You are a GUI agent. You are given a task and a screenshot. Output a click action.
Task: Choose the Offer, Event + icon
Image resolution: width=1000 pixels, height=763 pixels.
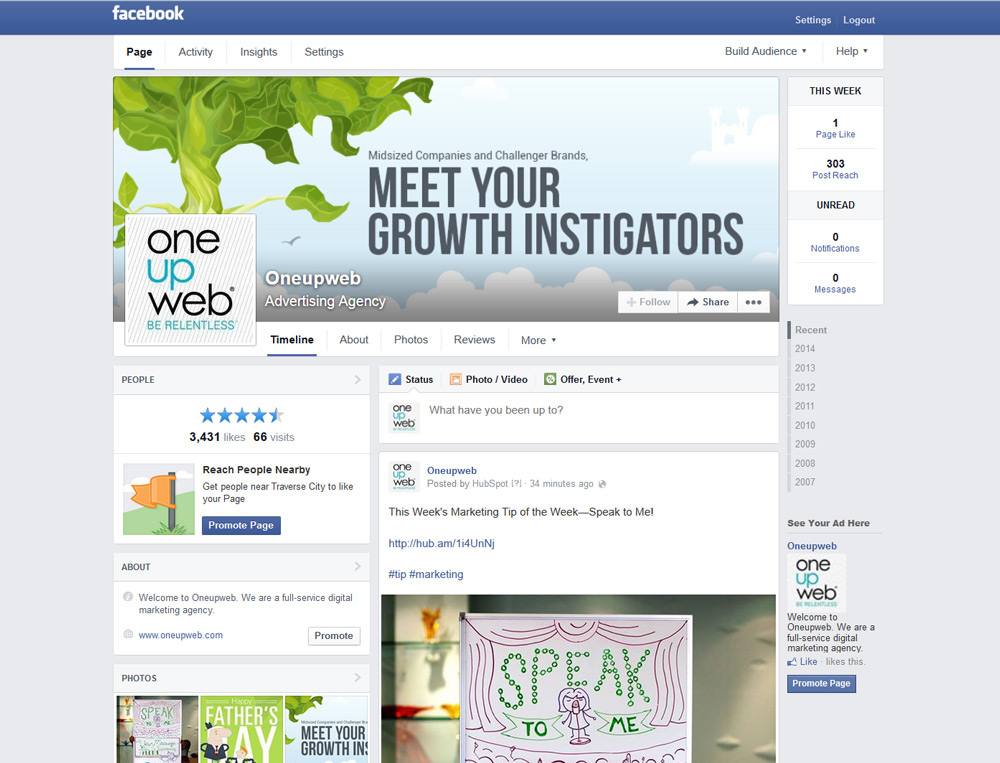tap(550, 380)
